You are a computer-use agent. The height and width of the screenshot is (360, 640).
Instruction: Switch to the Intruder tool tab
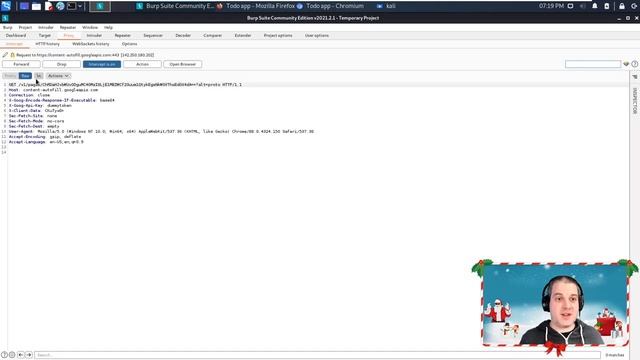pos(94,36)
